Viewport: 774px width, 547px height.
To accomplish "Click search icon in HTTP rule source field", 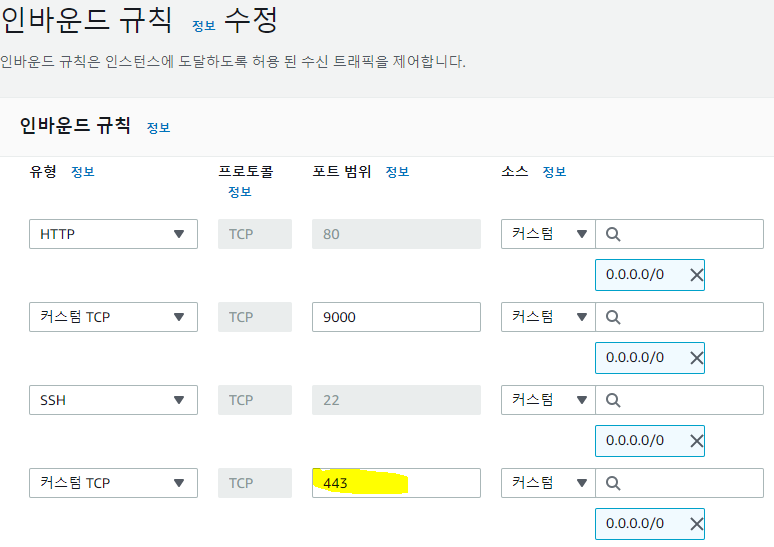I will coord(613,234).
